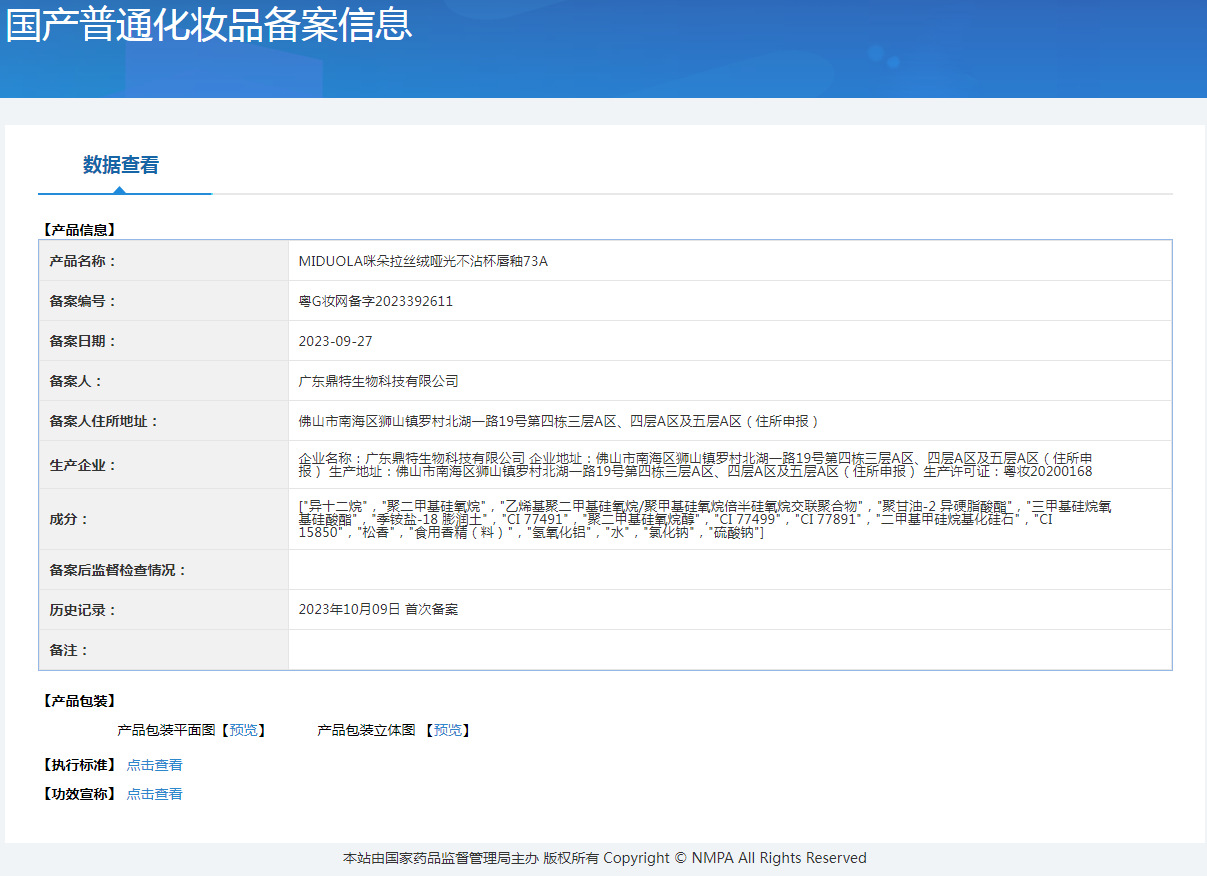This screenshot has height=876, width=1207.
Task: Click the 【产品包装】 section heading
Action: click(x=79, y=701)
